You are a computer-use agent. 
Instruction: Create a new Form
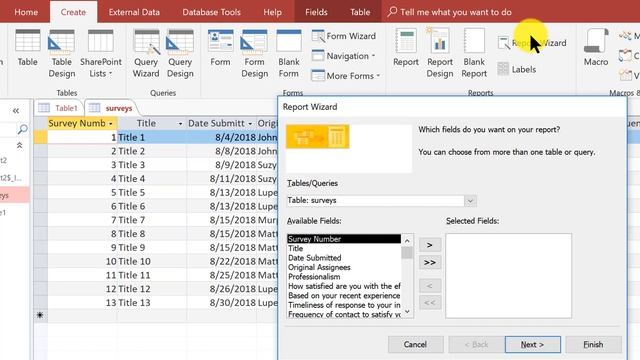pyautogui.click(x=220, y=48)
